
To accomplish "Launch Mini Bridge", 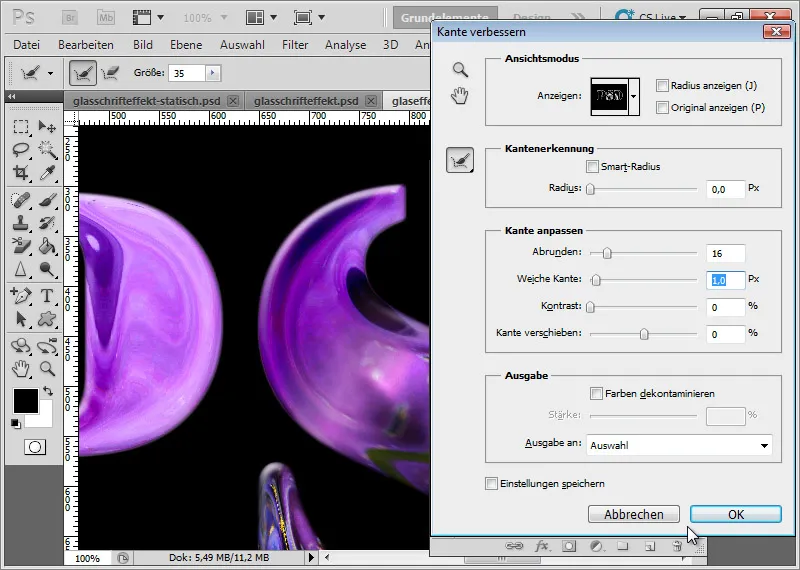I will [106, 18].
